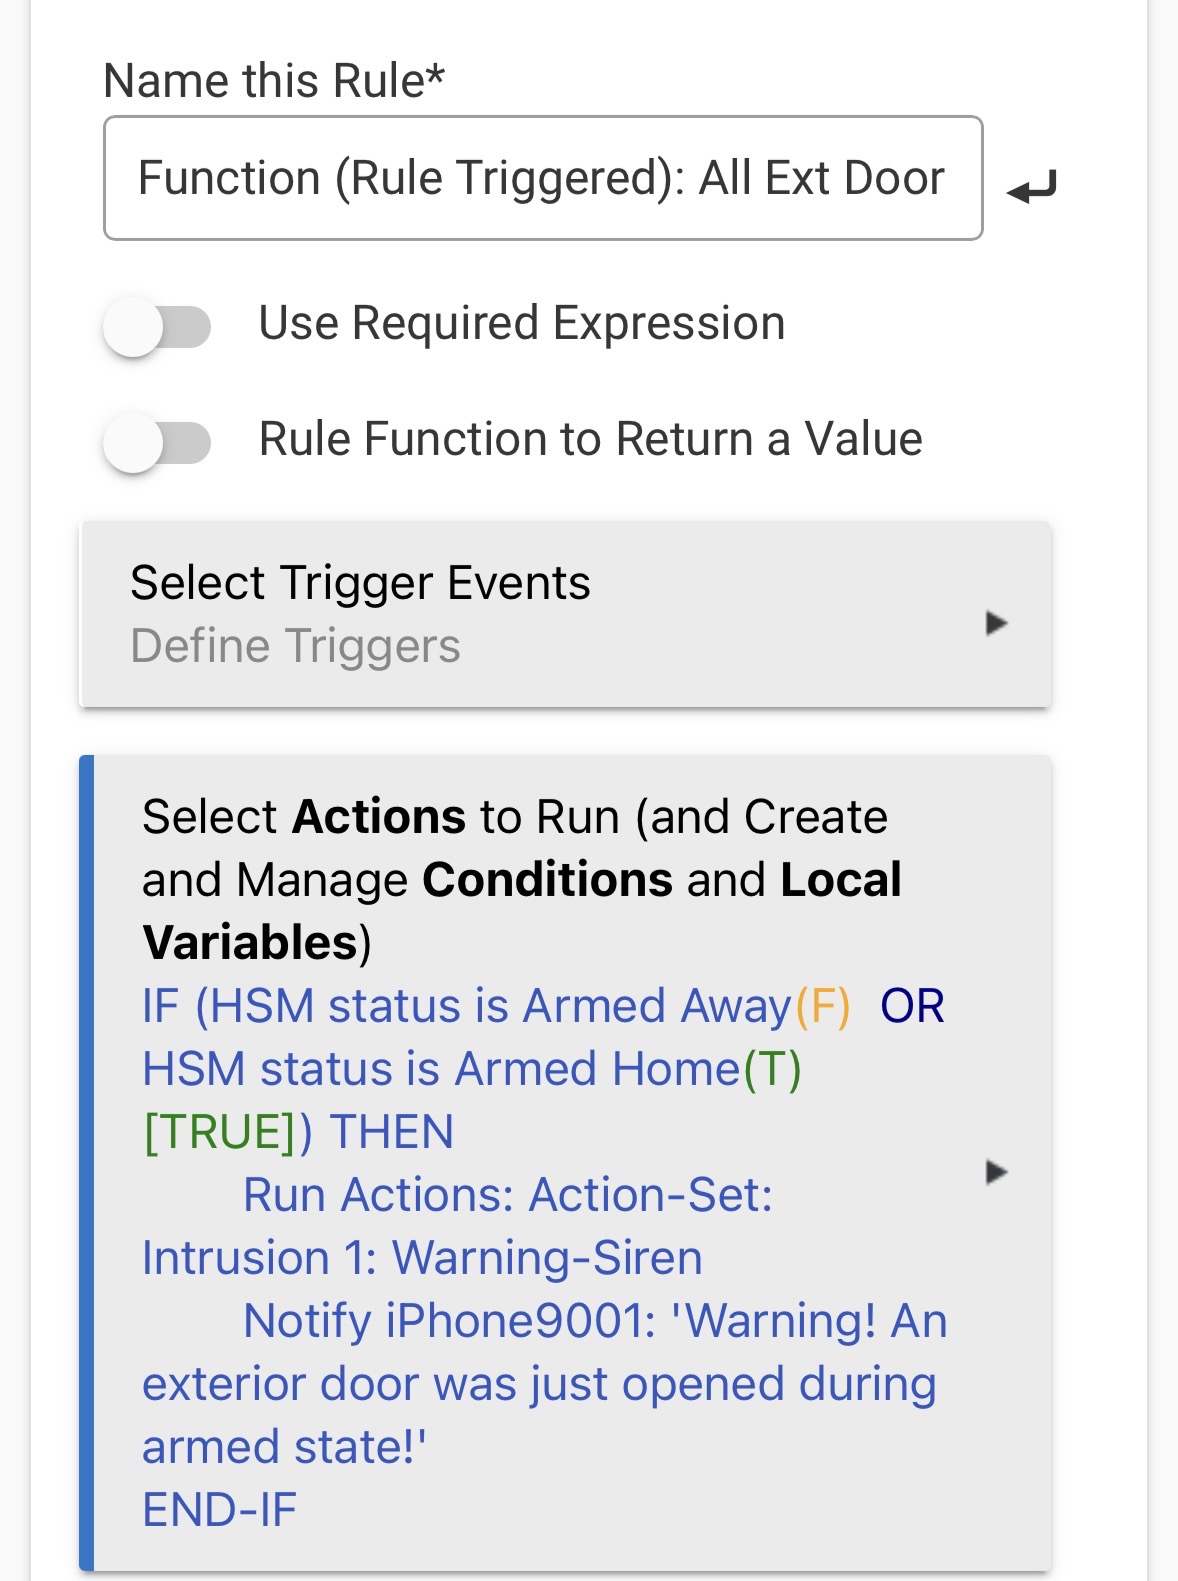Screen dimensions: 1178x1581
Task: Click the END-IF statement
Action: point(219,1510)
